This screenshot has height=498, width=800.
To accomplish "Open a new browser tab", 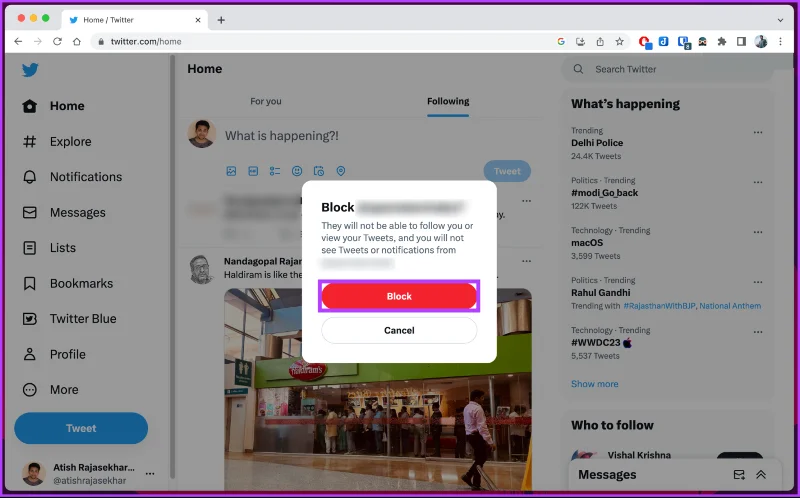I will 221,20.
